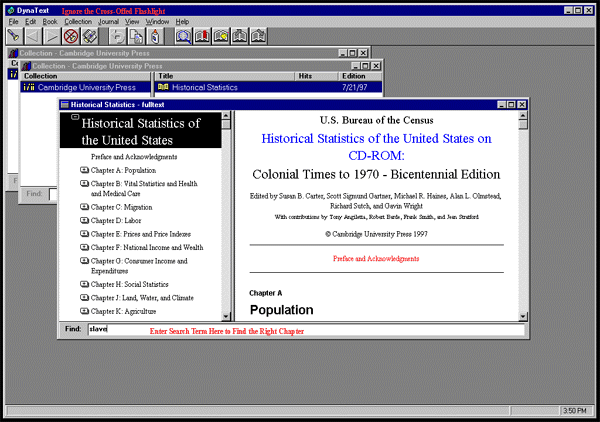Click the rightmost book icon in toolbar
Image resolution: width=600 pixels, height=422 pixels.
pyautogui.click(x=260, y=36)
